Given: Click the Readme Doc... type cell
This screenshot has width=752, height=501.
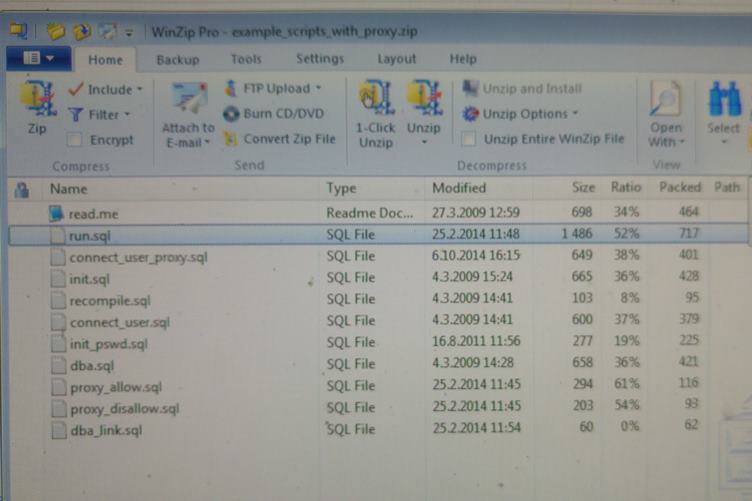Looking at the screenshot, I should tap(370, 213).
